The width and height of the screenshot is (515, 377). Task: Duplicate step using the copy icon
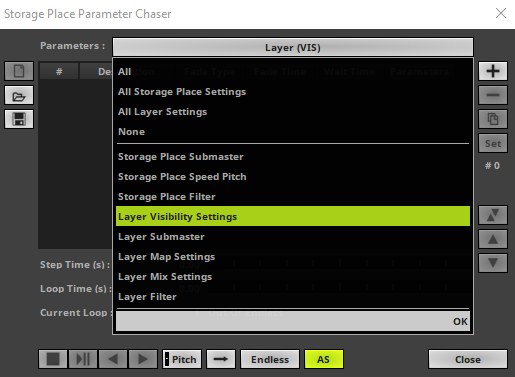(493, 119)
